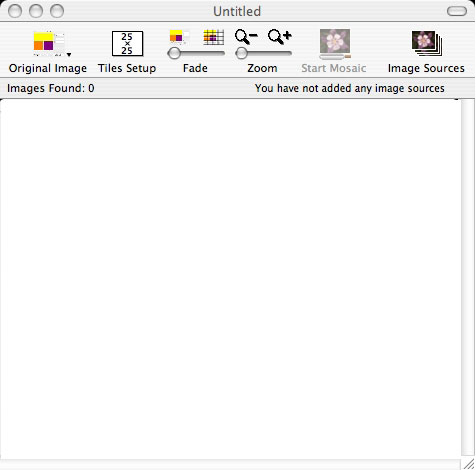Click the window resize grip corner
This screenshot has width=476, height=470.
tap(468, 464)
